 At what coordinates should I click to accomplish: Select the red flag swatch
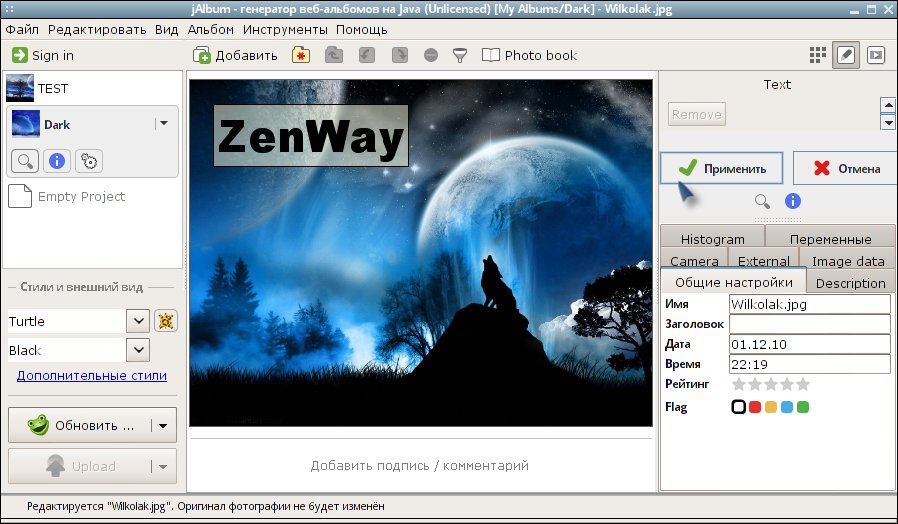pyautogui.click(x=755, y=407)
